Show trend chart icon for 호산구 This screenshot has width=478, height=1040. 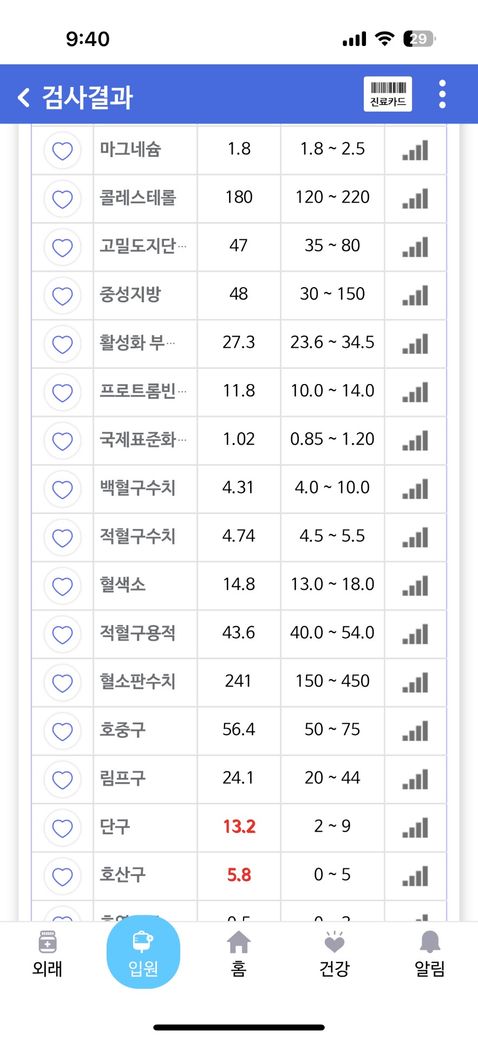click(x=415, y=876)
